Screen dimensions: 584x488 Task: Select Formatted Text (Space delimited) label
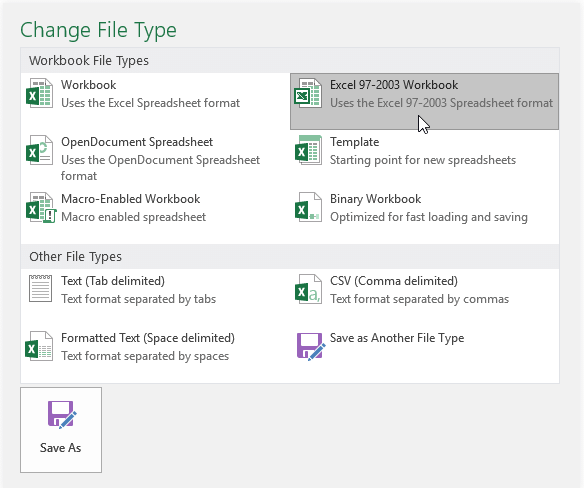(x=148, y=338)
